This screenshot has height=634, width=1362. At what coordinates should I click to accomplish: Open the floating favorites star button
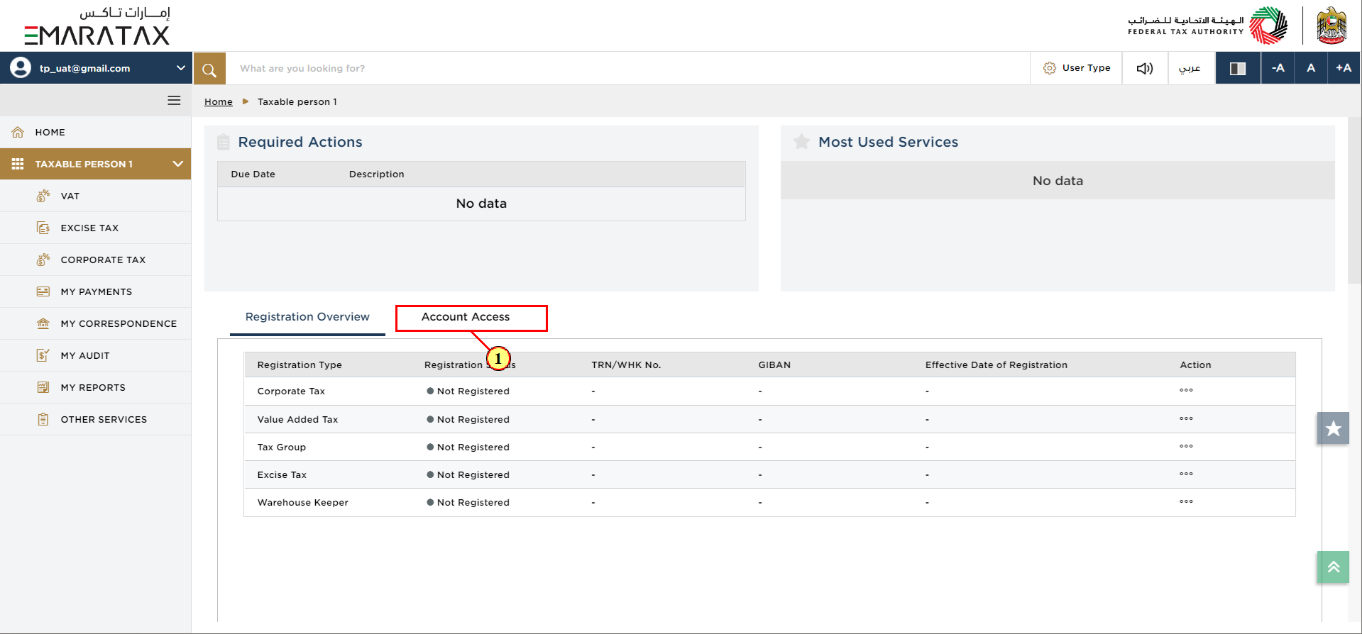(x=1333, y=428)
